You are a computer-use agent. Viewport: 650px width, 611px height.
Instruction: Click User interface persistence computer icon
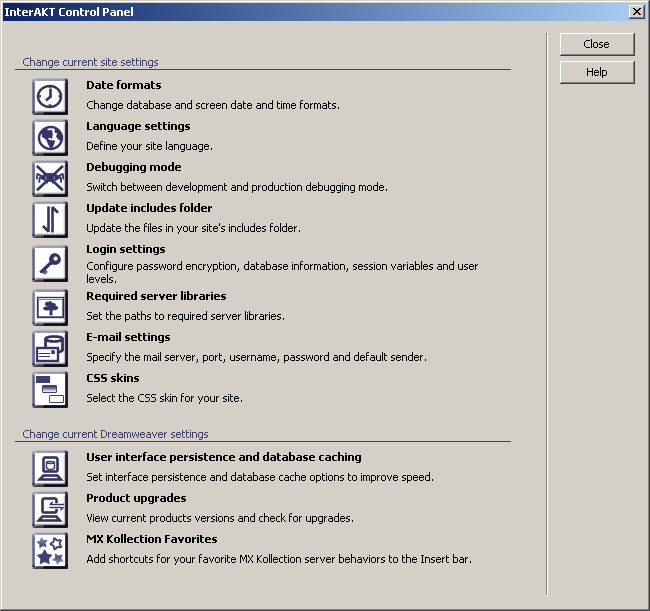point(49,468)
